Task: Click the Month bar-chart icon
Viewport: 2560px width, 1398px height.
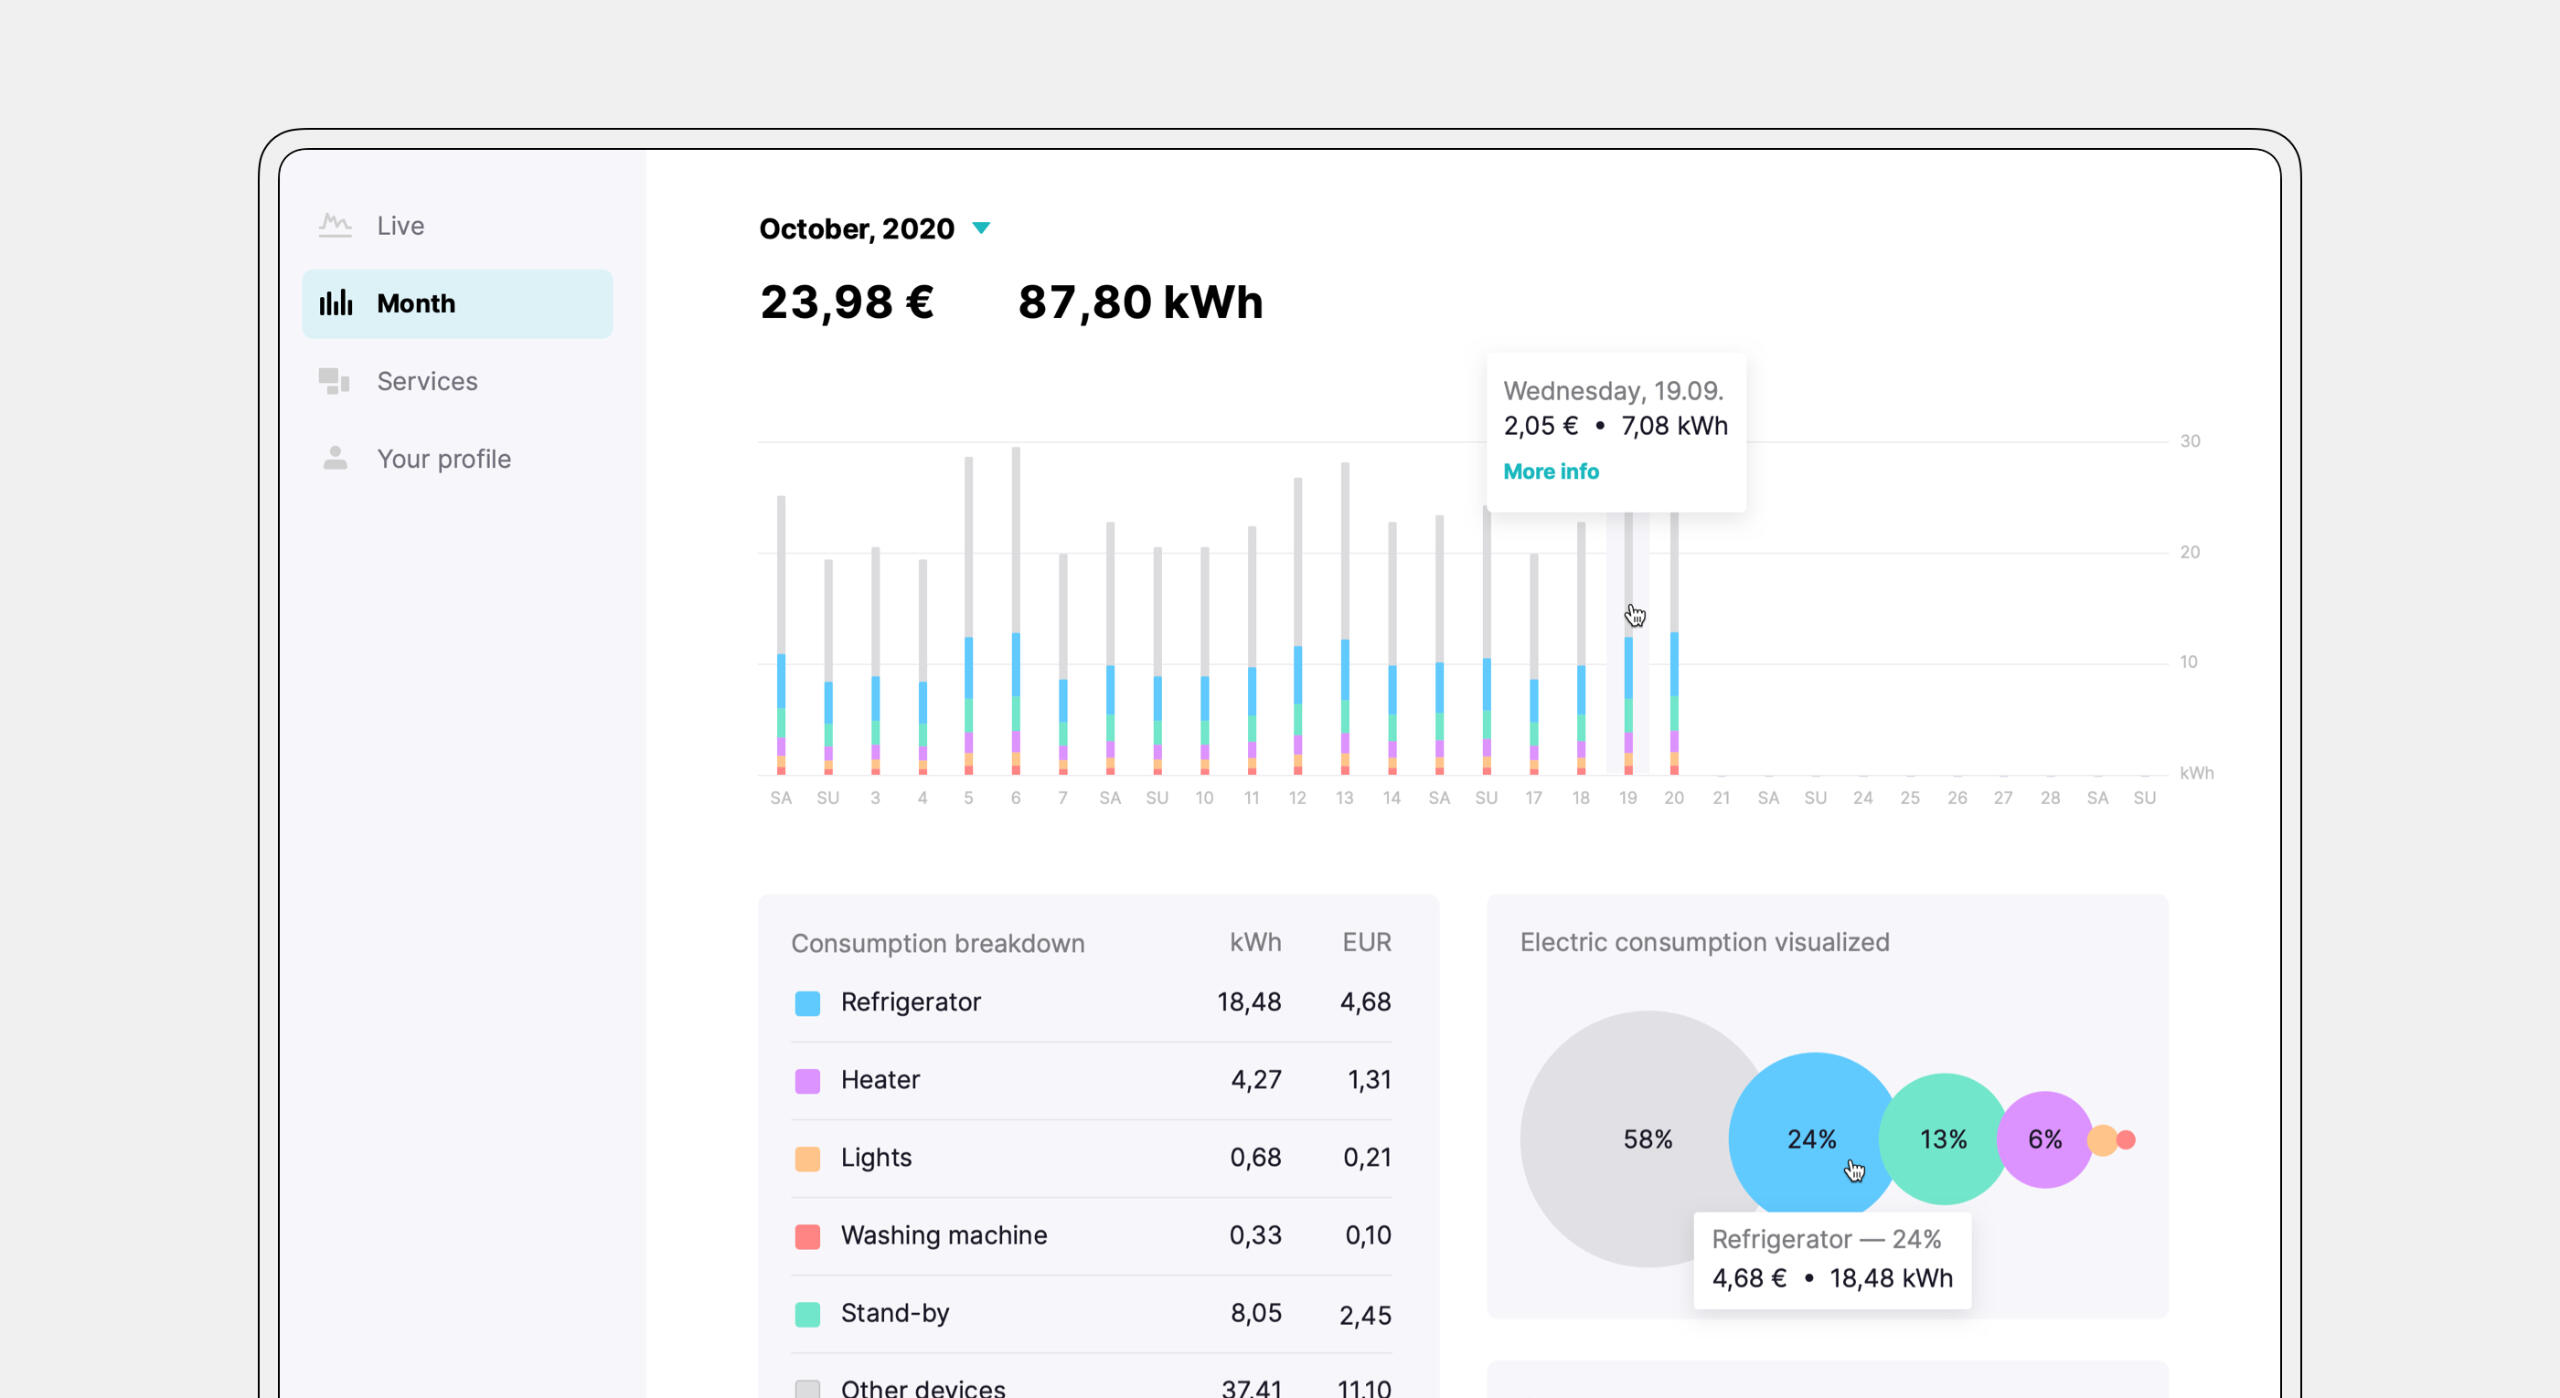Action: click(x=336, y=303)
